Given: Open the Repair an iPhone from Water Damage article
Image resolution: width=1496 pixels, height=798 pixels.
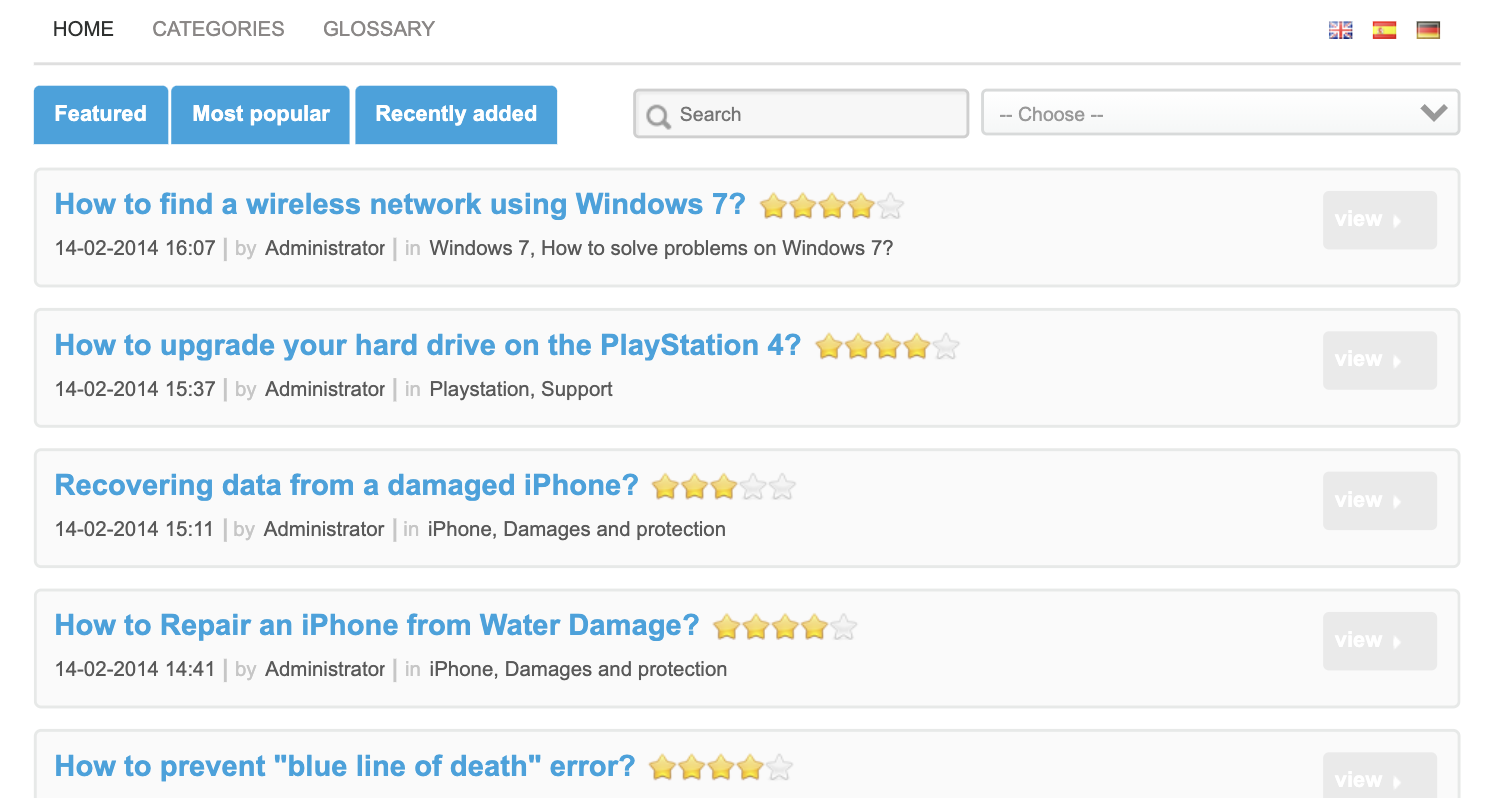Looking at the screenshot, I should click(377, 625).
